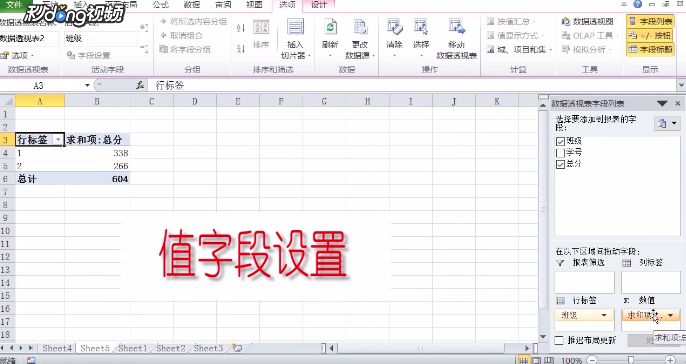Screen dimensions: 686x364
Task: Click Ungroup (取消组合) in the ribbon
Action: coord(181,35)
